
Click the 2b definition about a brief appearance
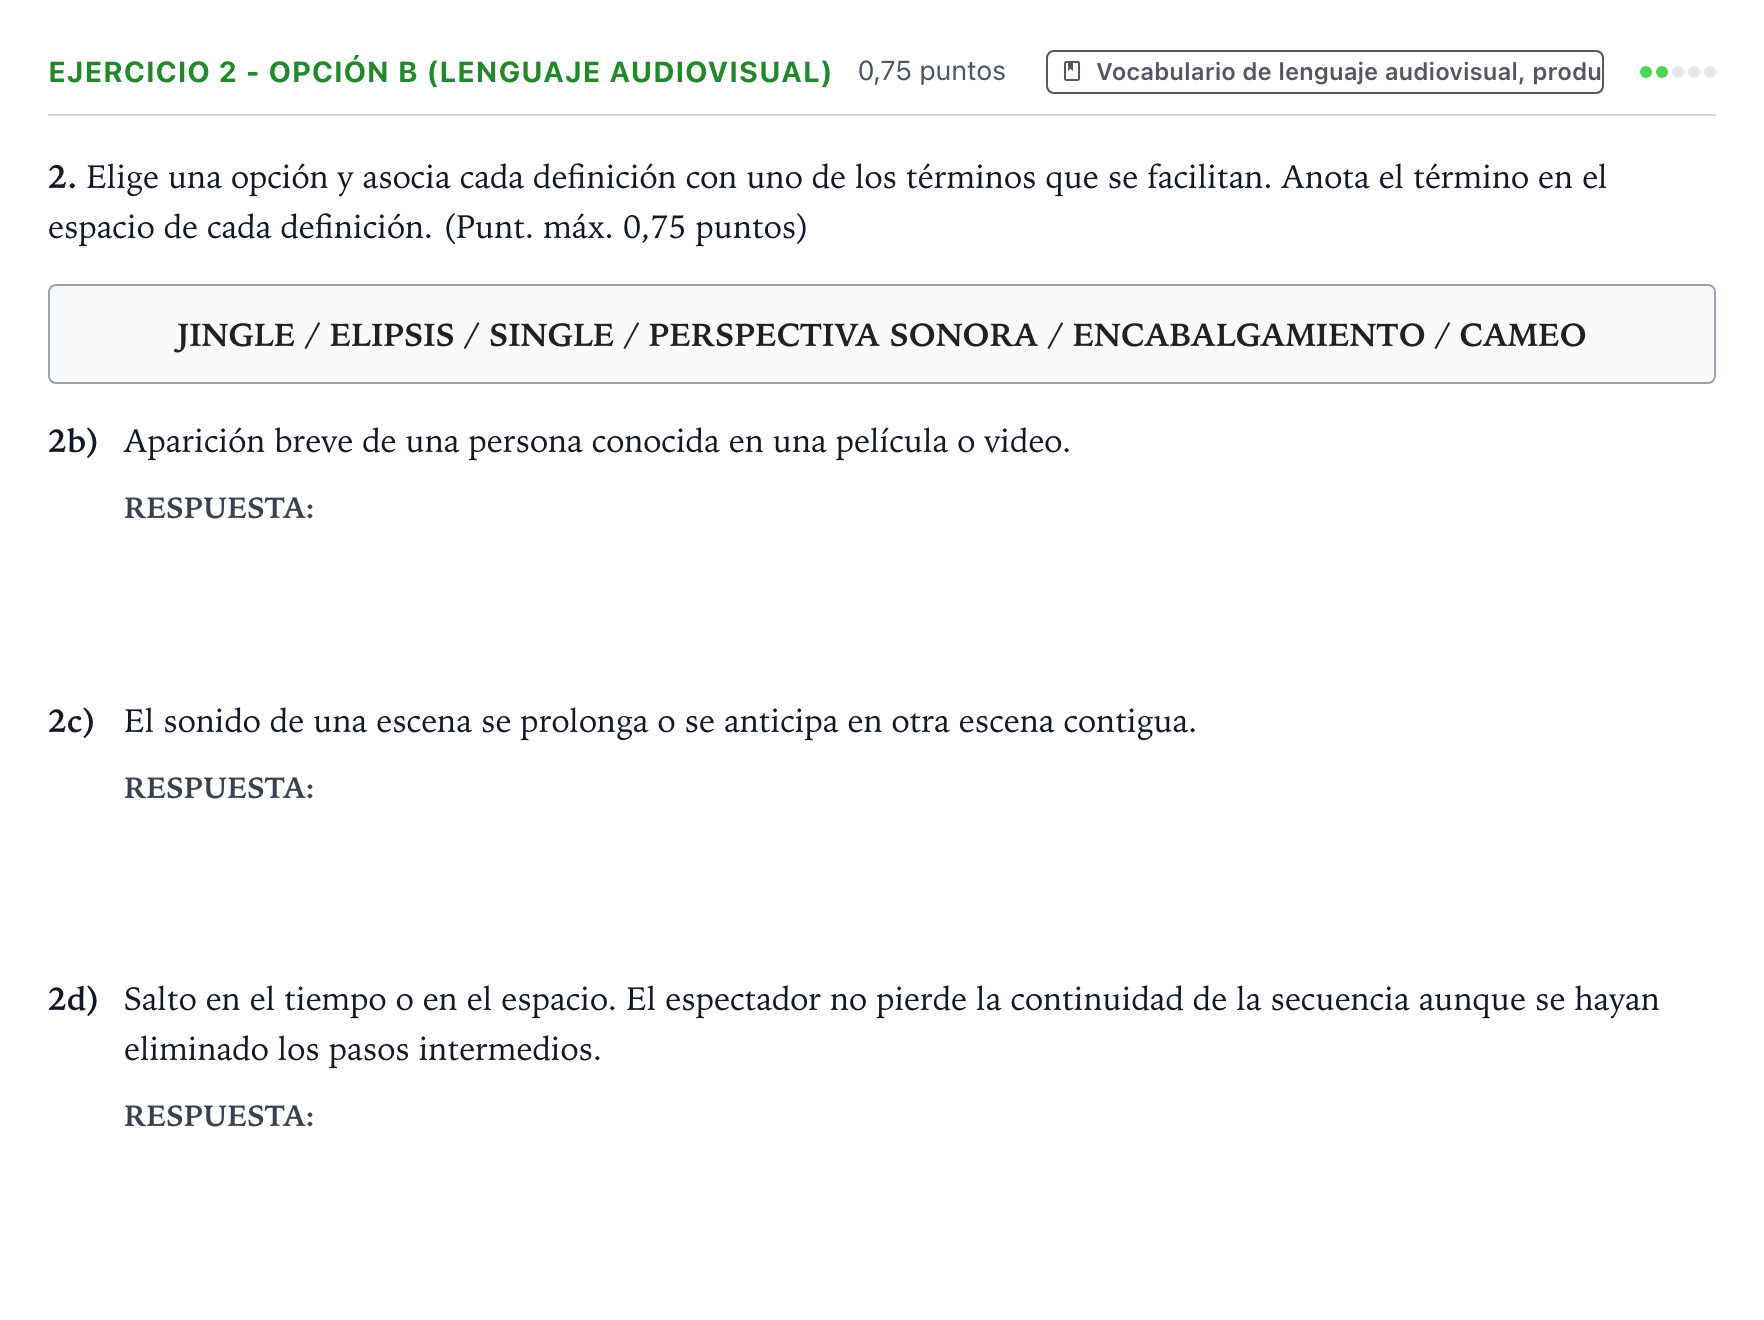[597, 441]
